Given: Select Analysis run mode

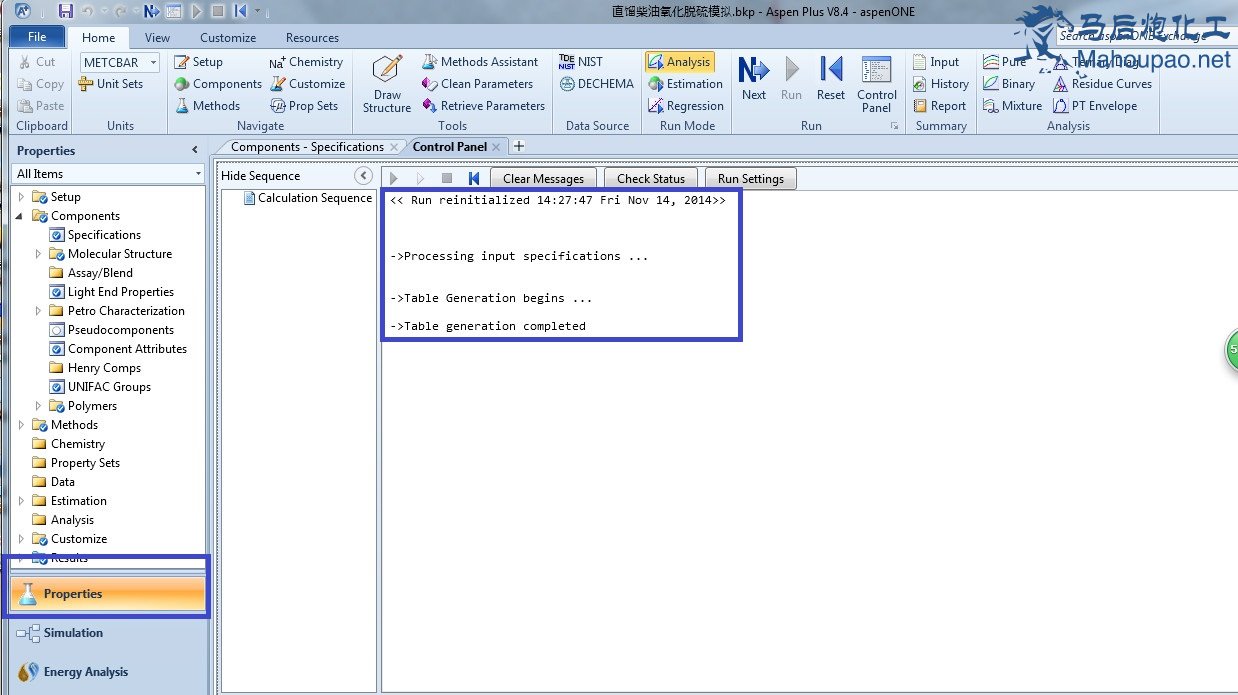Looking at the screenshot, I should tap(679, 62).
